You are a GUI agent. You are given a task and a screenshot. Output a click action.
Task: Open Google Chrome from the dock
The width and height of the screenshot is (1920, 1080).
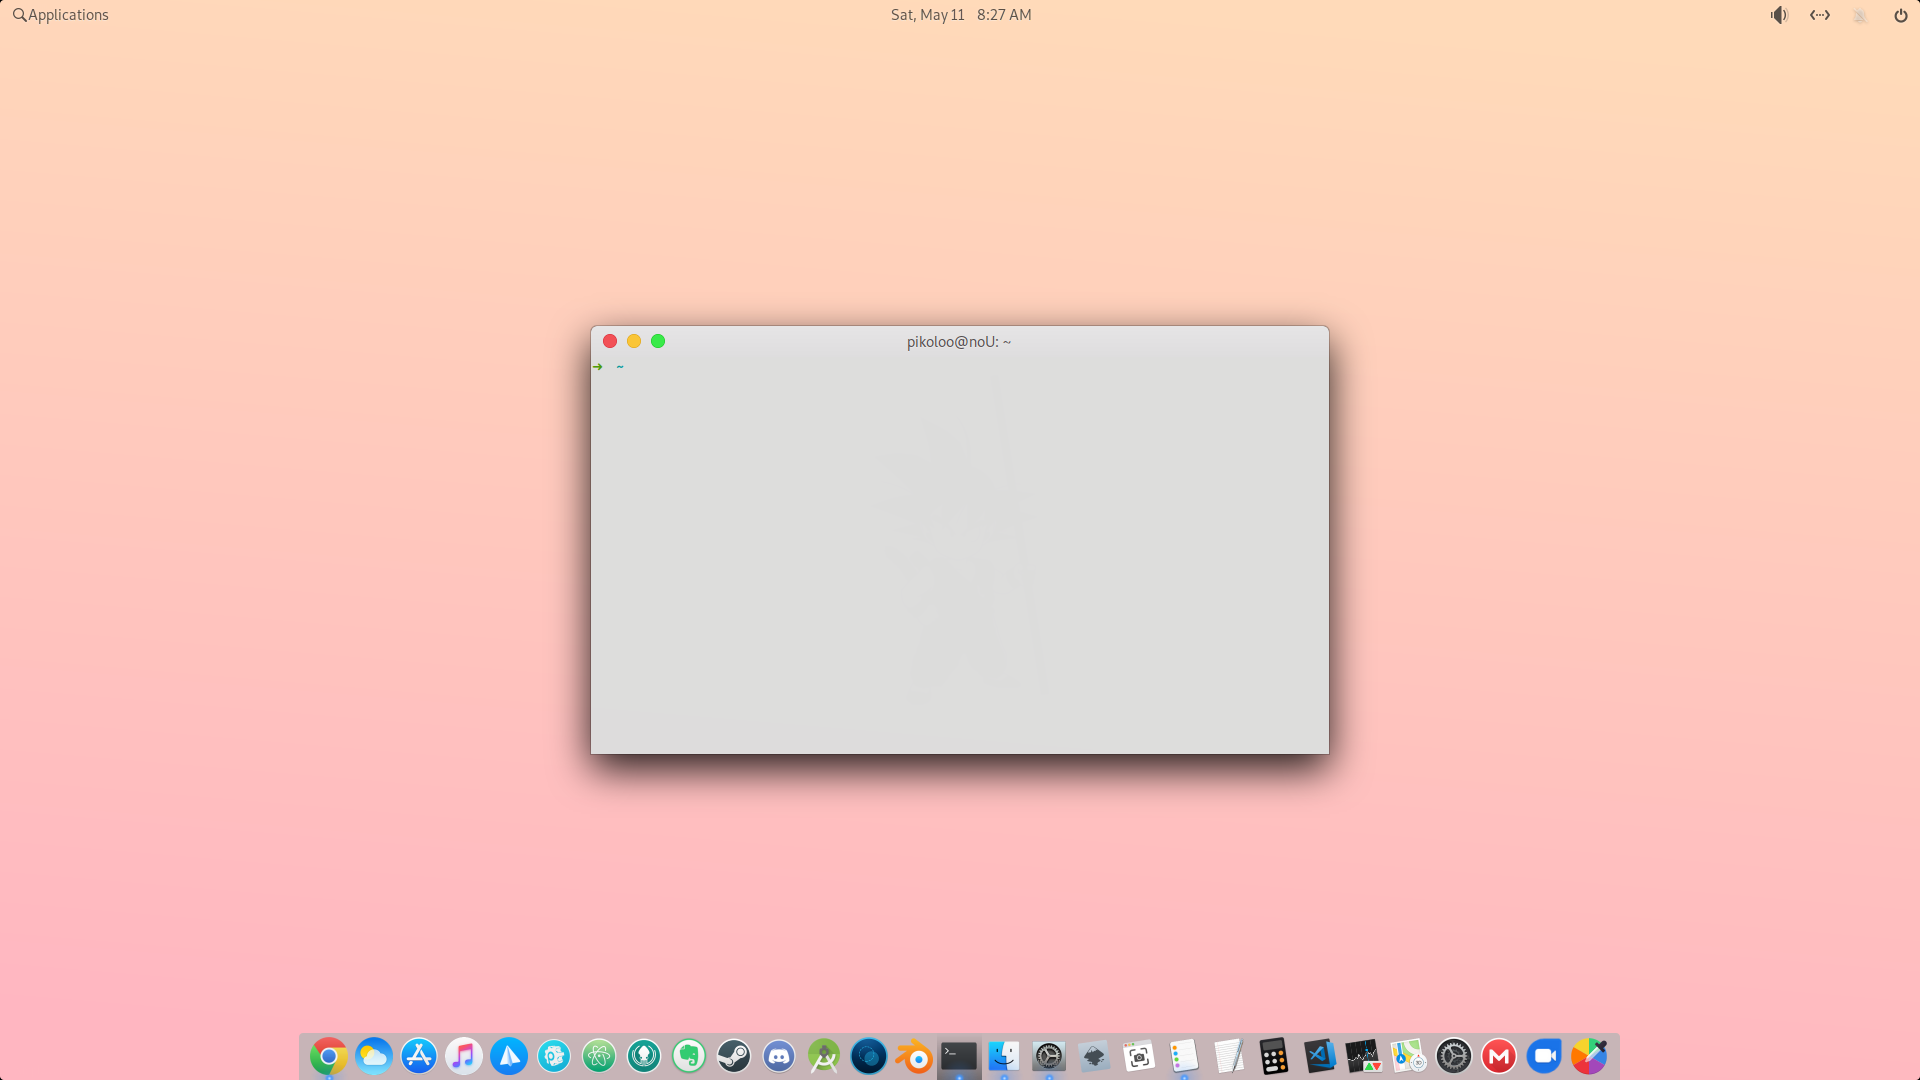(328, 1056)
